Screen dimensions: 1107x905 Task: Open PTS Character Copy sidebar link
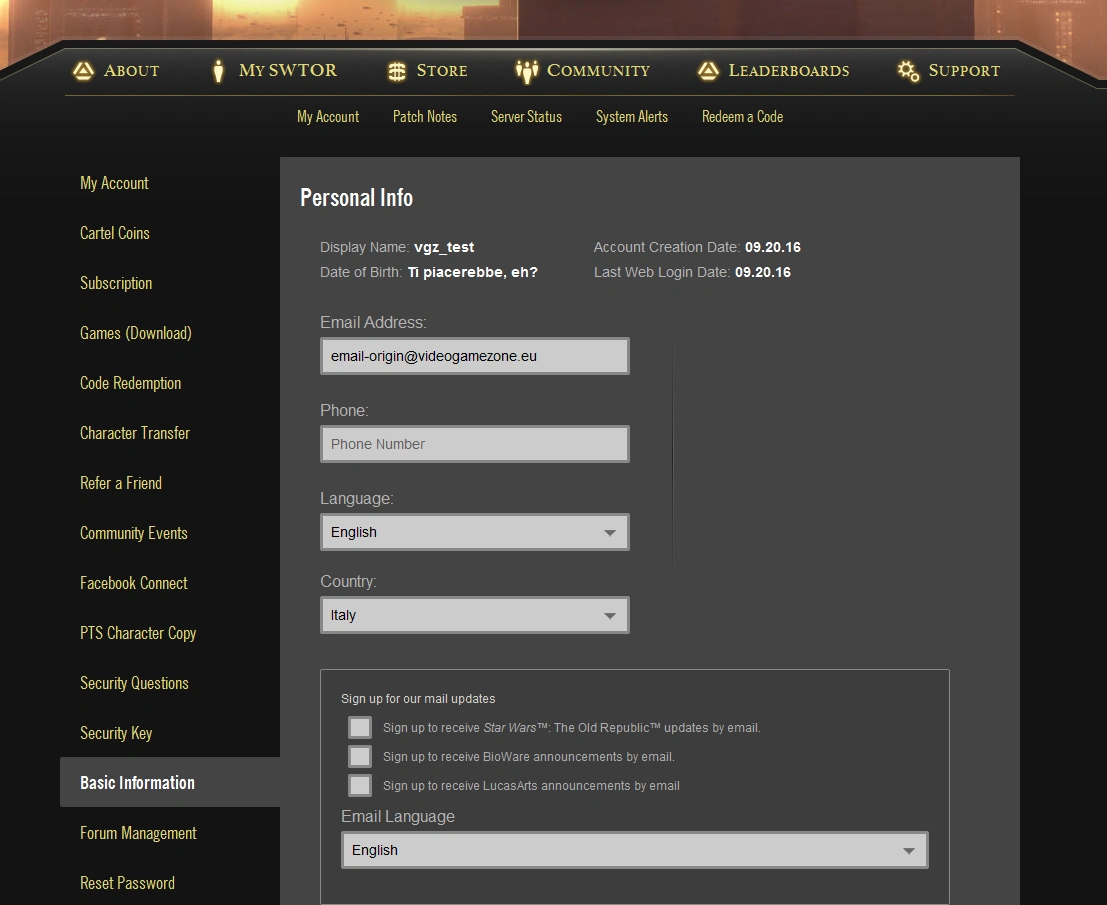coord(138,633)
